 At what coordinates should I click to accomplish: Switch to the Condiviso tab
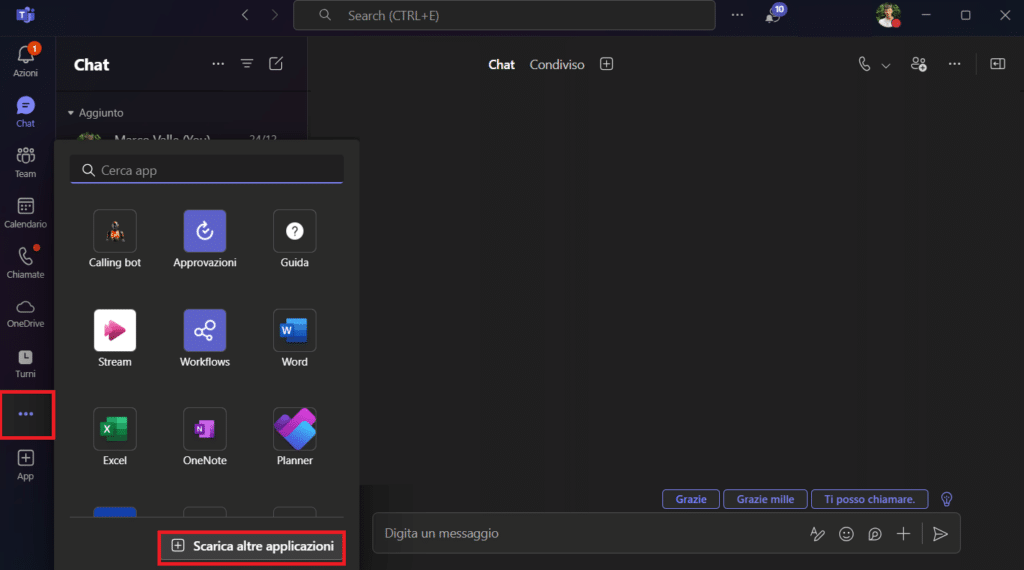[557, 65]
